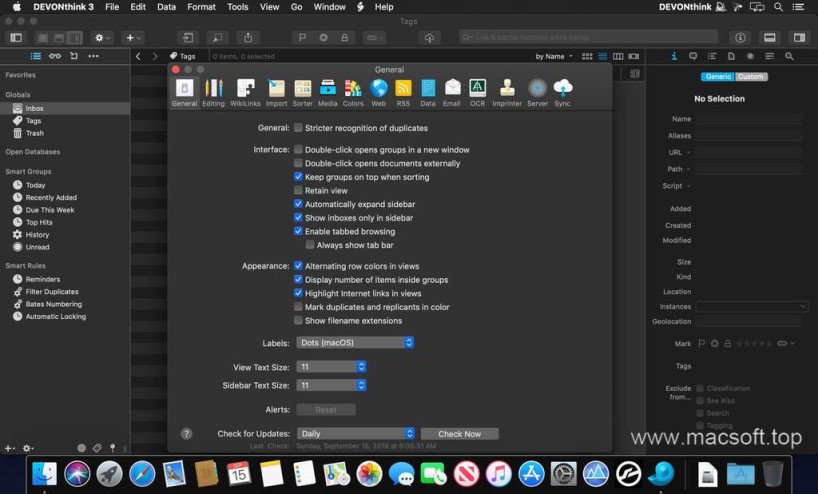Image resolution: width=818 pixels, height=494 pixels.
Task: Switch to the Custom inspector tab
Action: tap(750, 76)
